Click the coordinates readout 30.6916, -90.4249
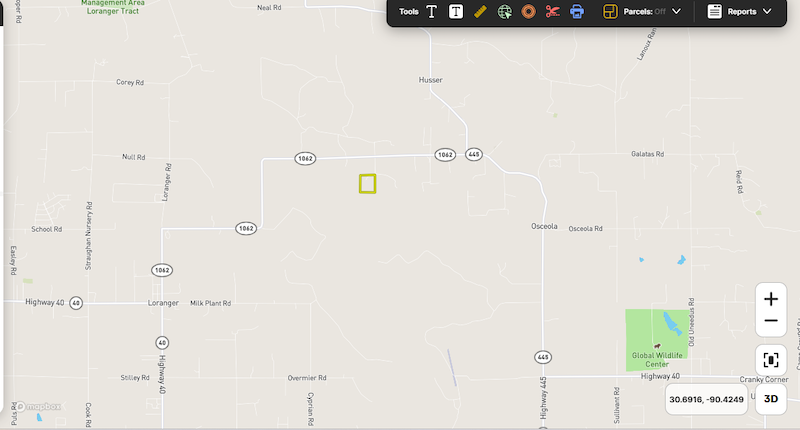The height and width of the screenshot is (430, 800). [707, 399]
